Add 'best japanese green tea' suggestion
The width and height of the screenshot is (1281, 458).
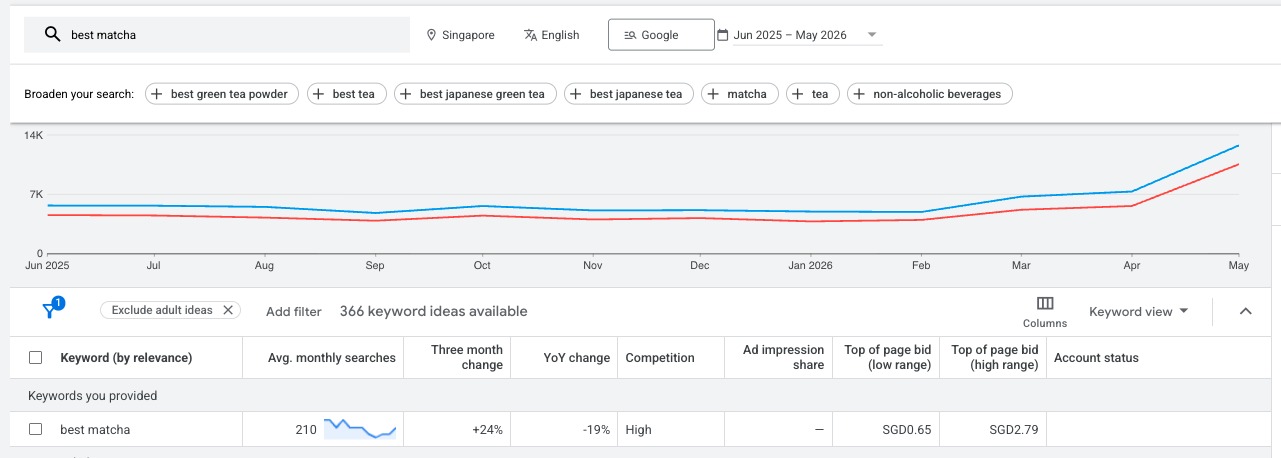pyautogui.click(x=474, y=94)
